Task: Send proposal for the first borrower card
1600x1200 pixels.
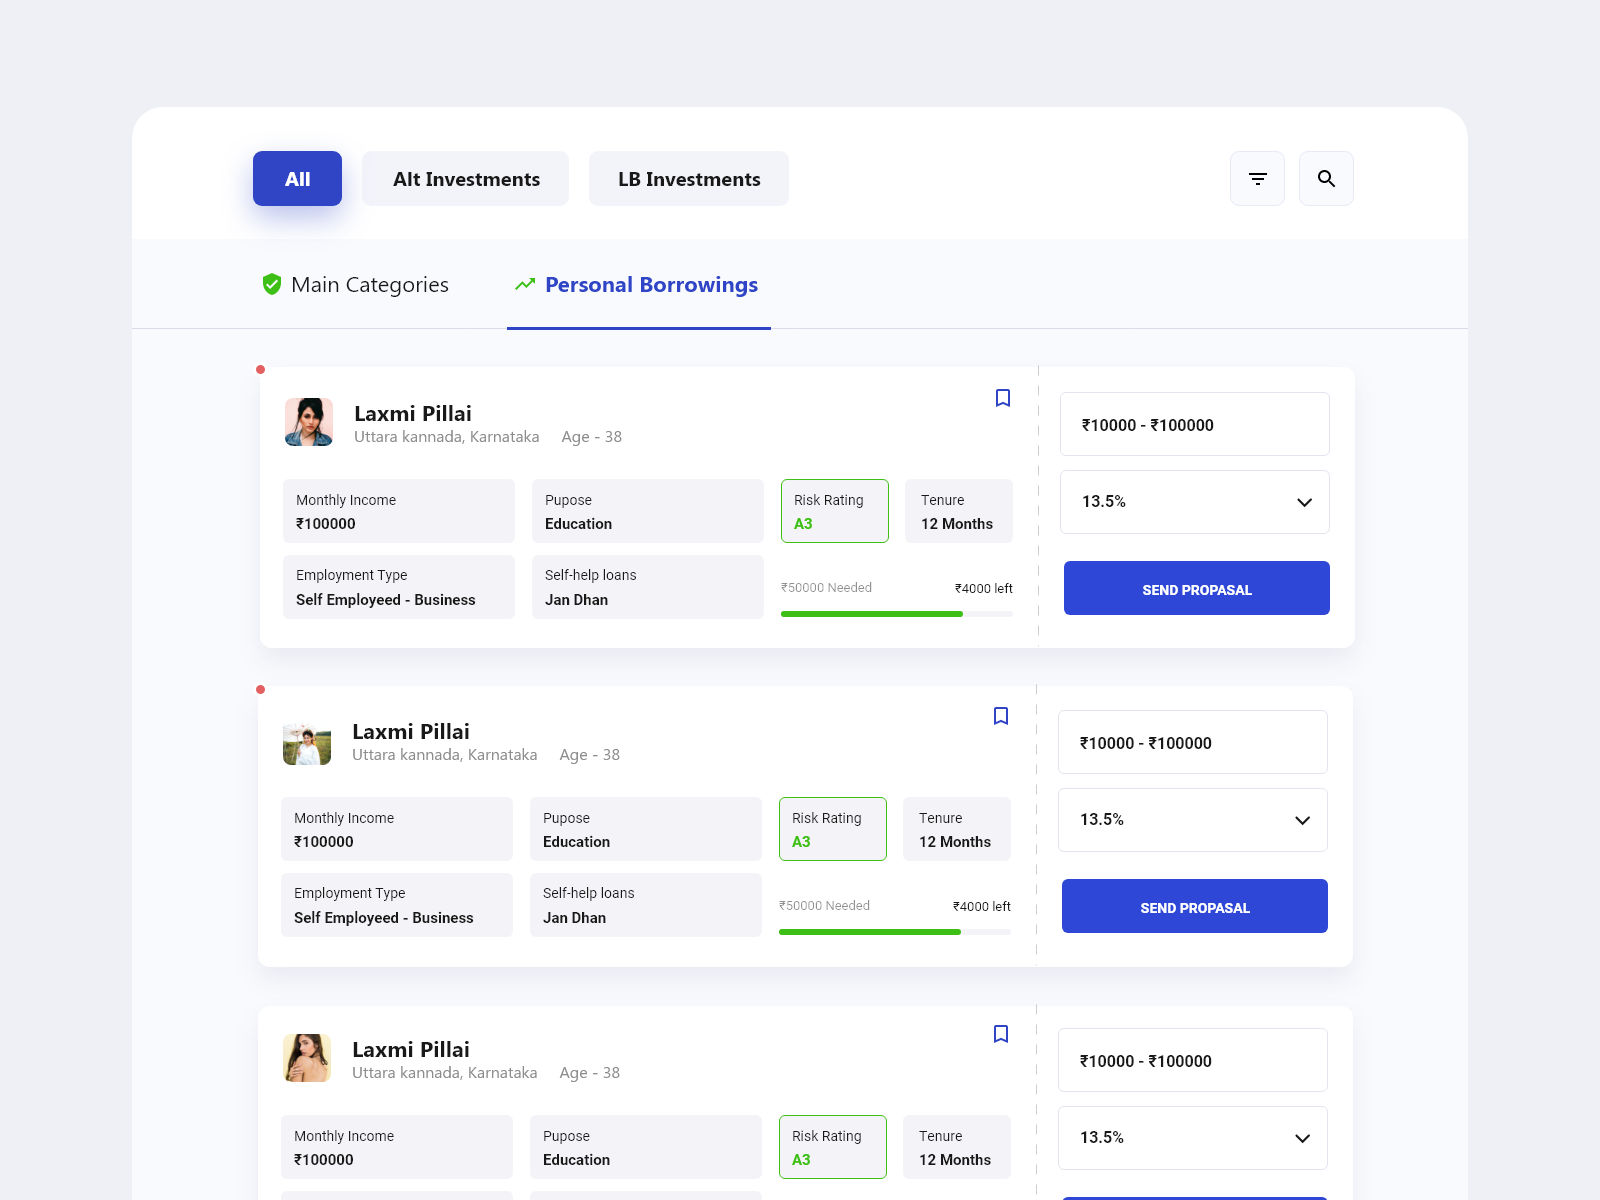Action: click(x=1197, y=588)
